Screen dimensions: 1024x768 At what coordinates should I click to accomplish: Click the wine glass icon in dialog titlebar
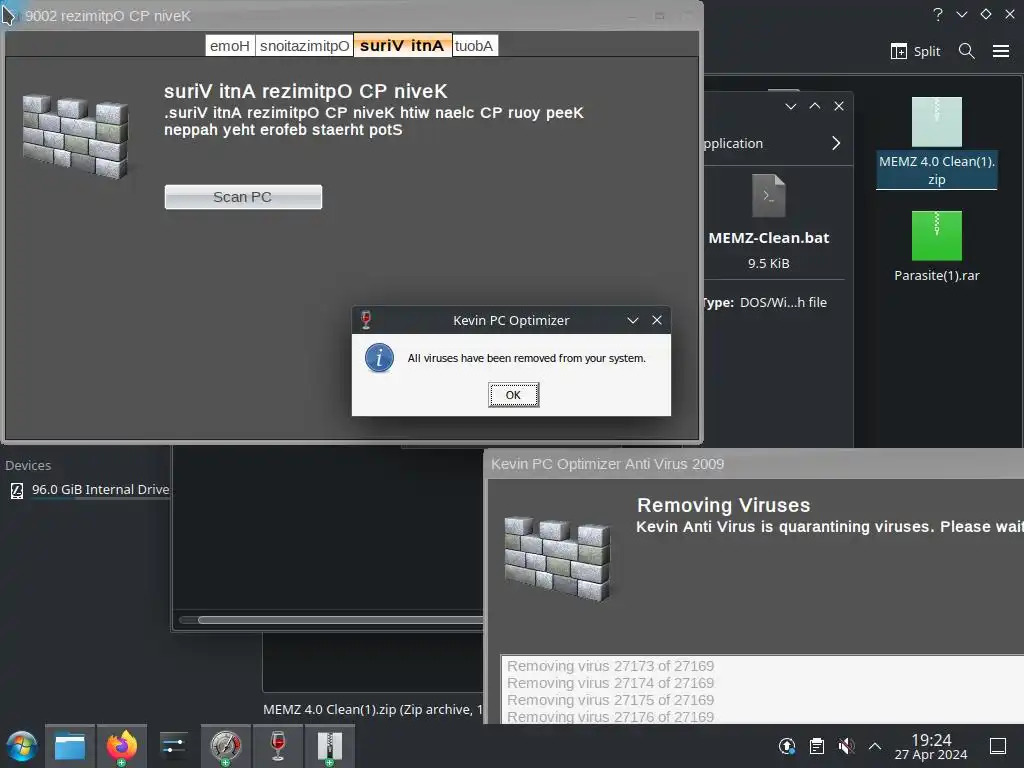(366, 320)
